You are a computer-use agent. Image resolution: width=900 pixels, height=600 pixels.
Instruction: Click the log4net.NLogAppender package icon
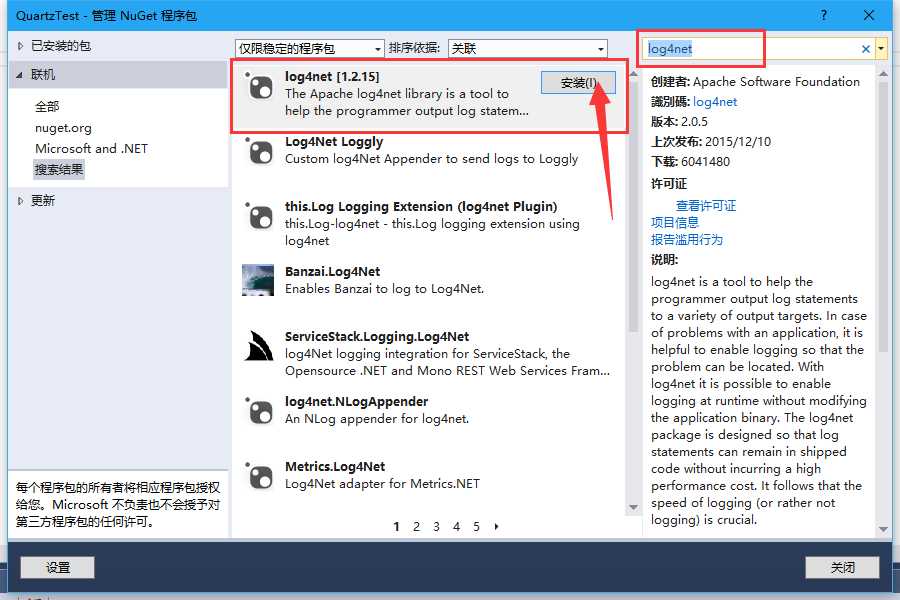(259, 411)
